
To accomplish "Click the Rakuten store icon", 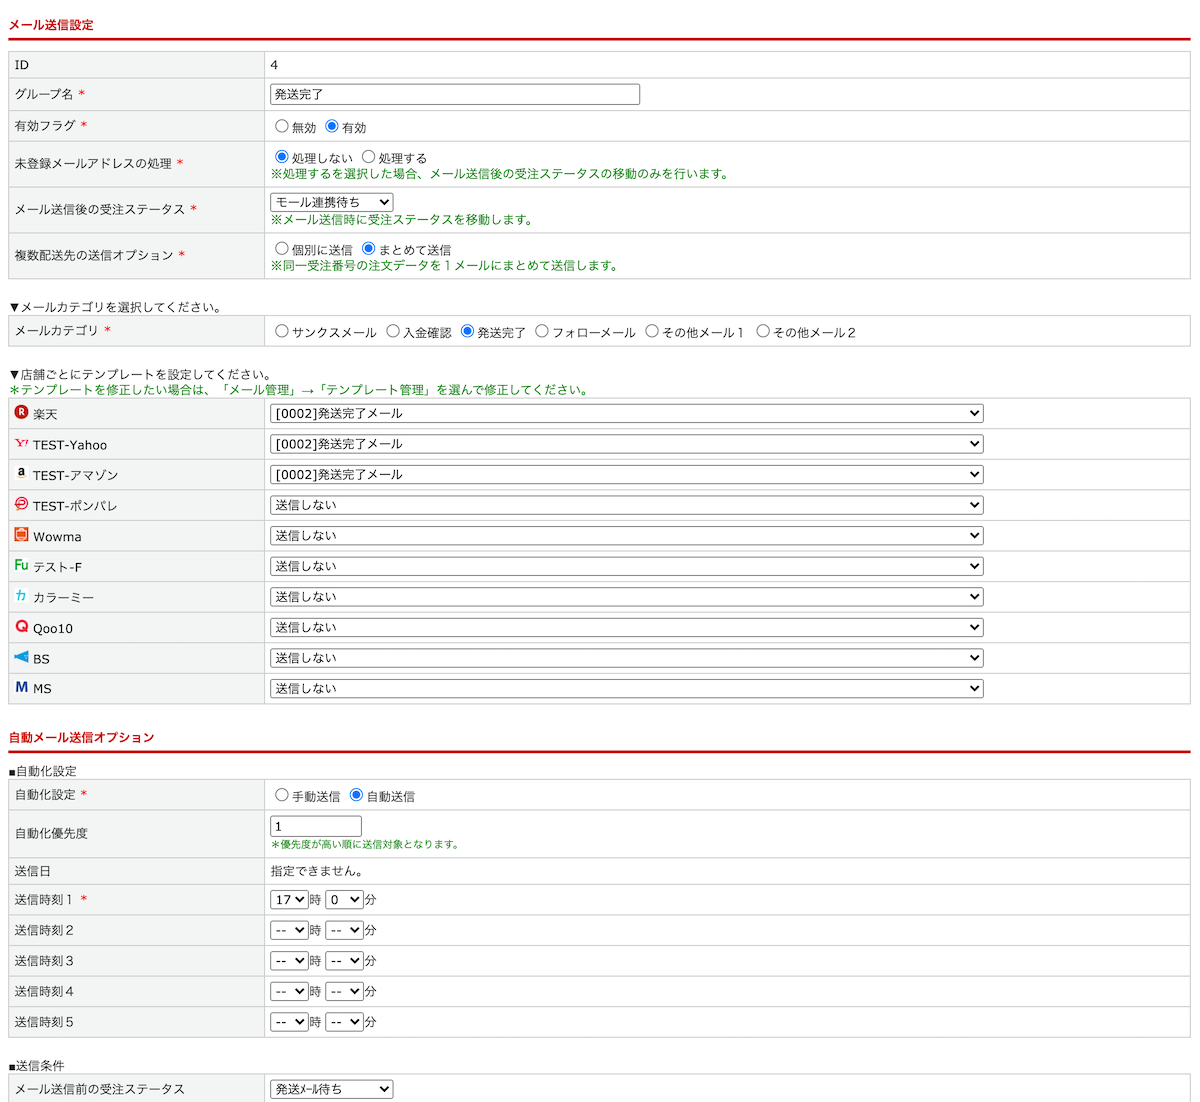I will (x=21, y=412).
